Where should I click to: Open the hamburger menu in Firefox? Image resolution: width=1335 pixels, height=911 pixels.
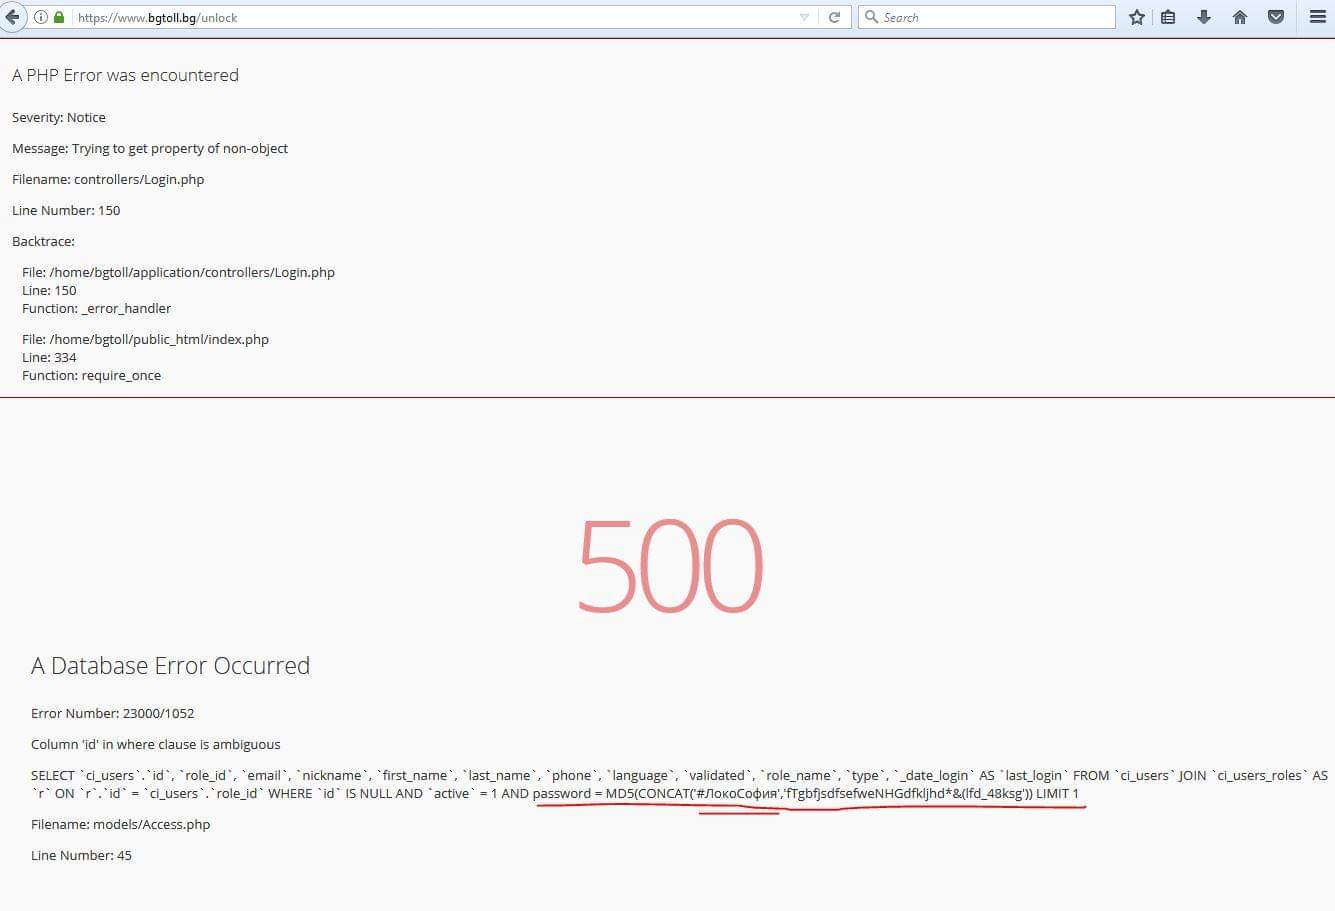(1318, 17)
